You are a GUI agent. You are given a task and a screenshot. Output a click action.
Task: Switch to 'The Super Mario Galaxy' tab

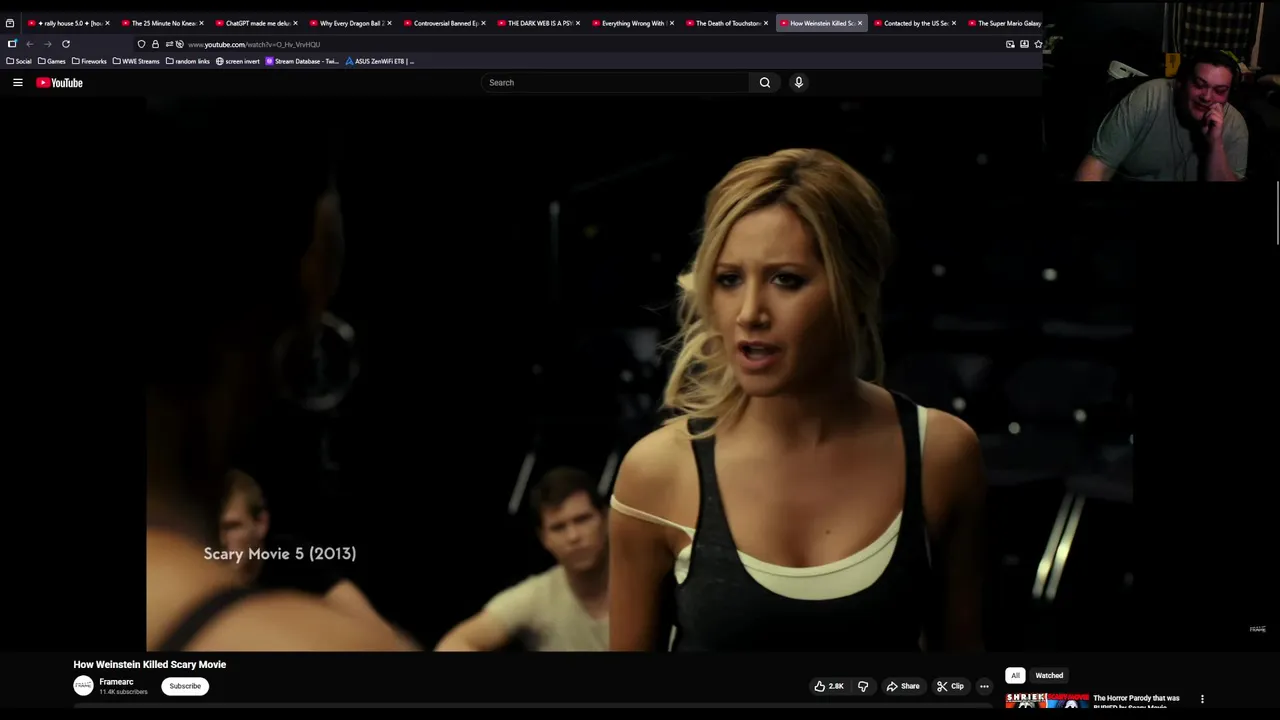pyautogui.click(x=1005, y=23)
